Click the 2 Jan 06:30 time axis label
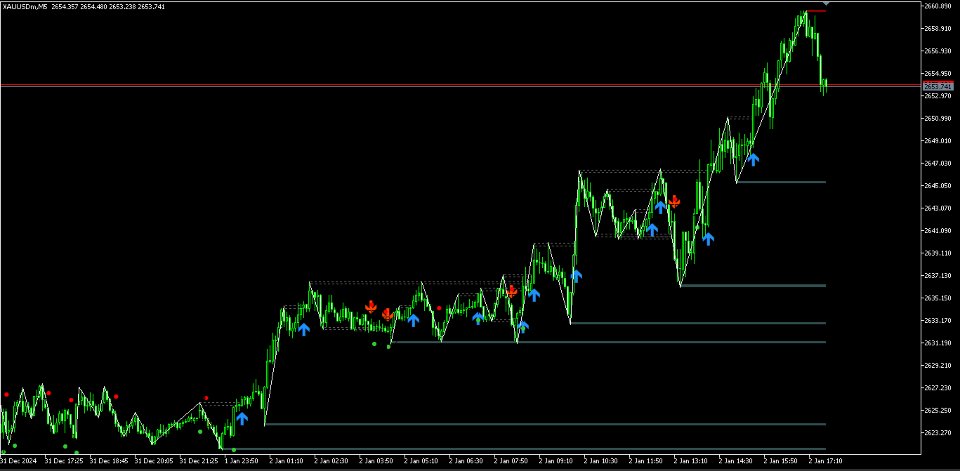This screenshot has height=471, width=960. click(x=467, y=460)
